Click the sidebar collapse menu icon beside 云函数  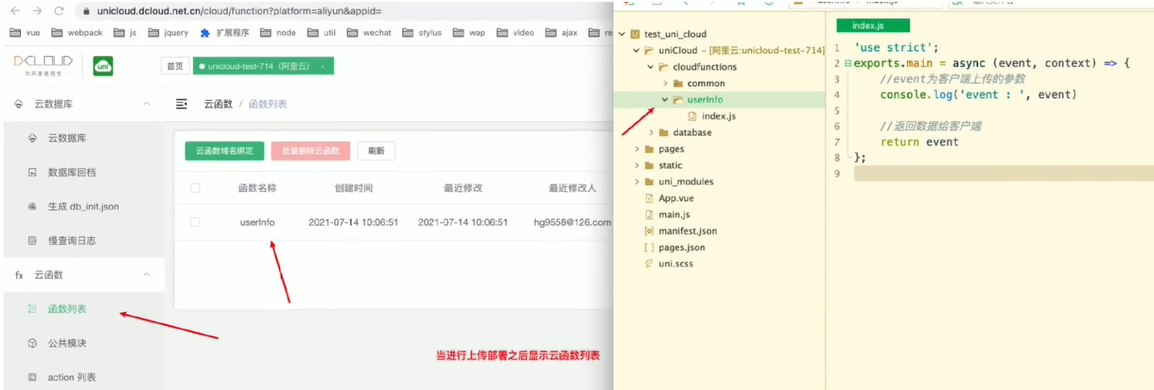[181, 104]
